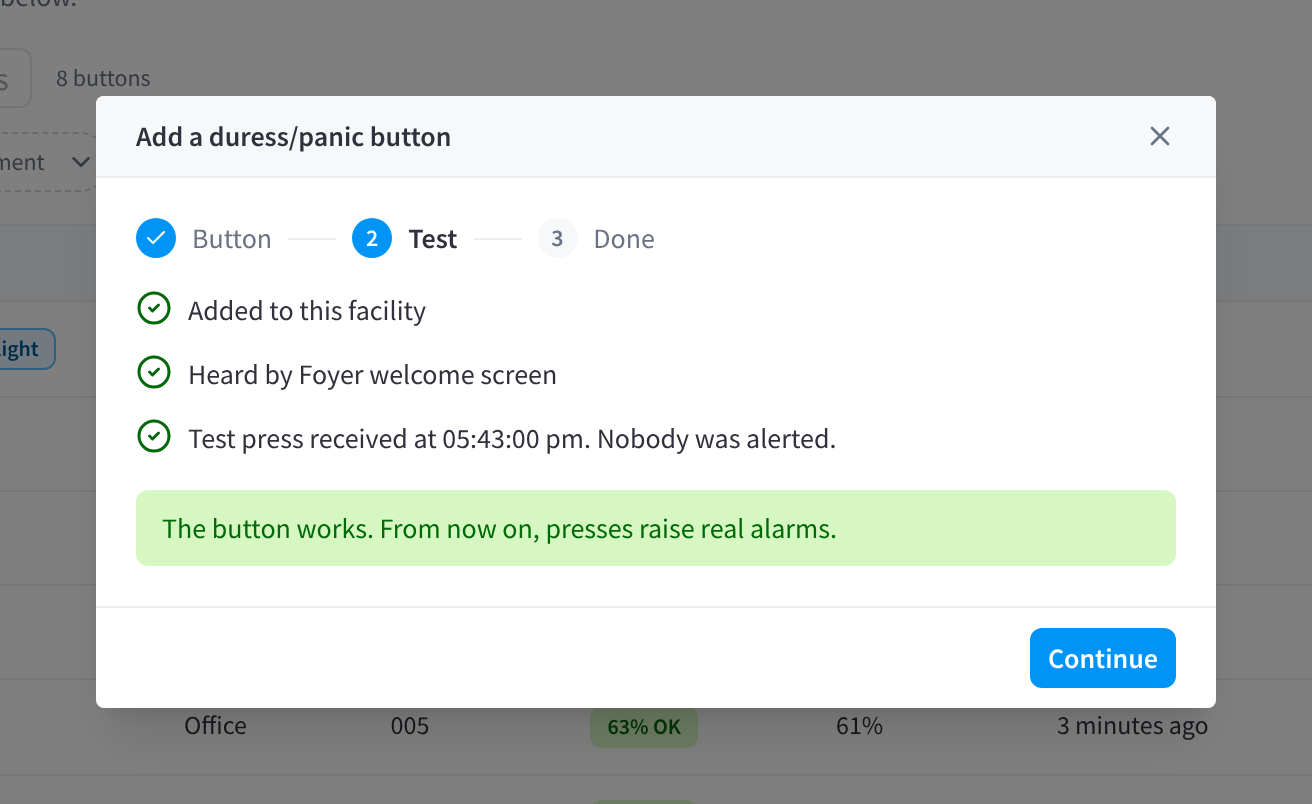The height and width of the screenshot is (804, 1312).
Task: Expand the partially hidden dropdown chevron behind dialog
Action: click(82, 162)
